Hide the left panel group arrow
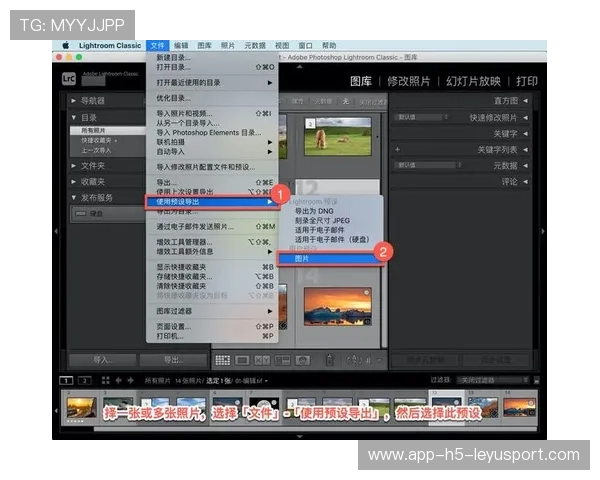Screen dimensions: 600x480 [56, 231]
